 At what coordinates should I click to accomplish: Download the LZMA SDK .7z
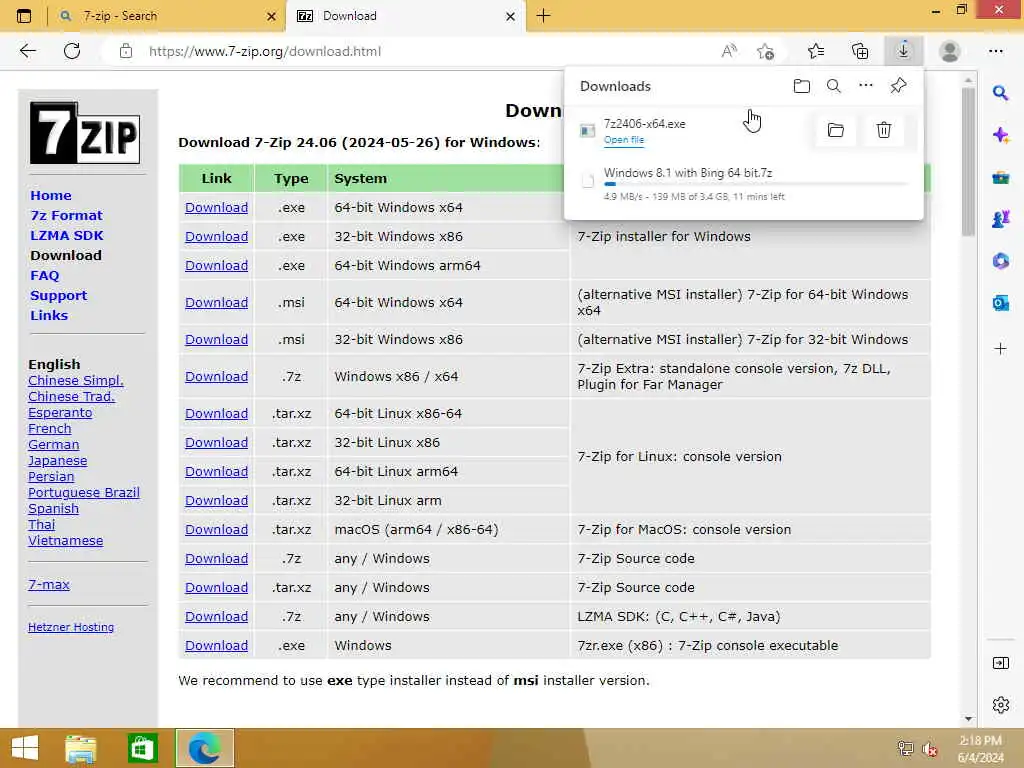(216, 616)
